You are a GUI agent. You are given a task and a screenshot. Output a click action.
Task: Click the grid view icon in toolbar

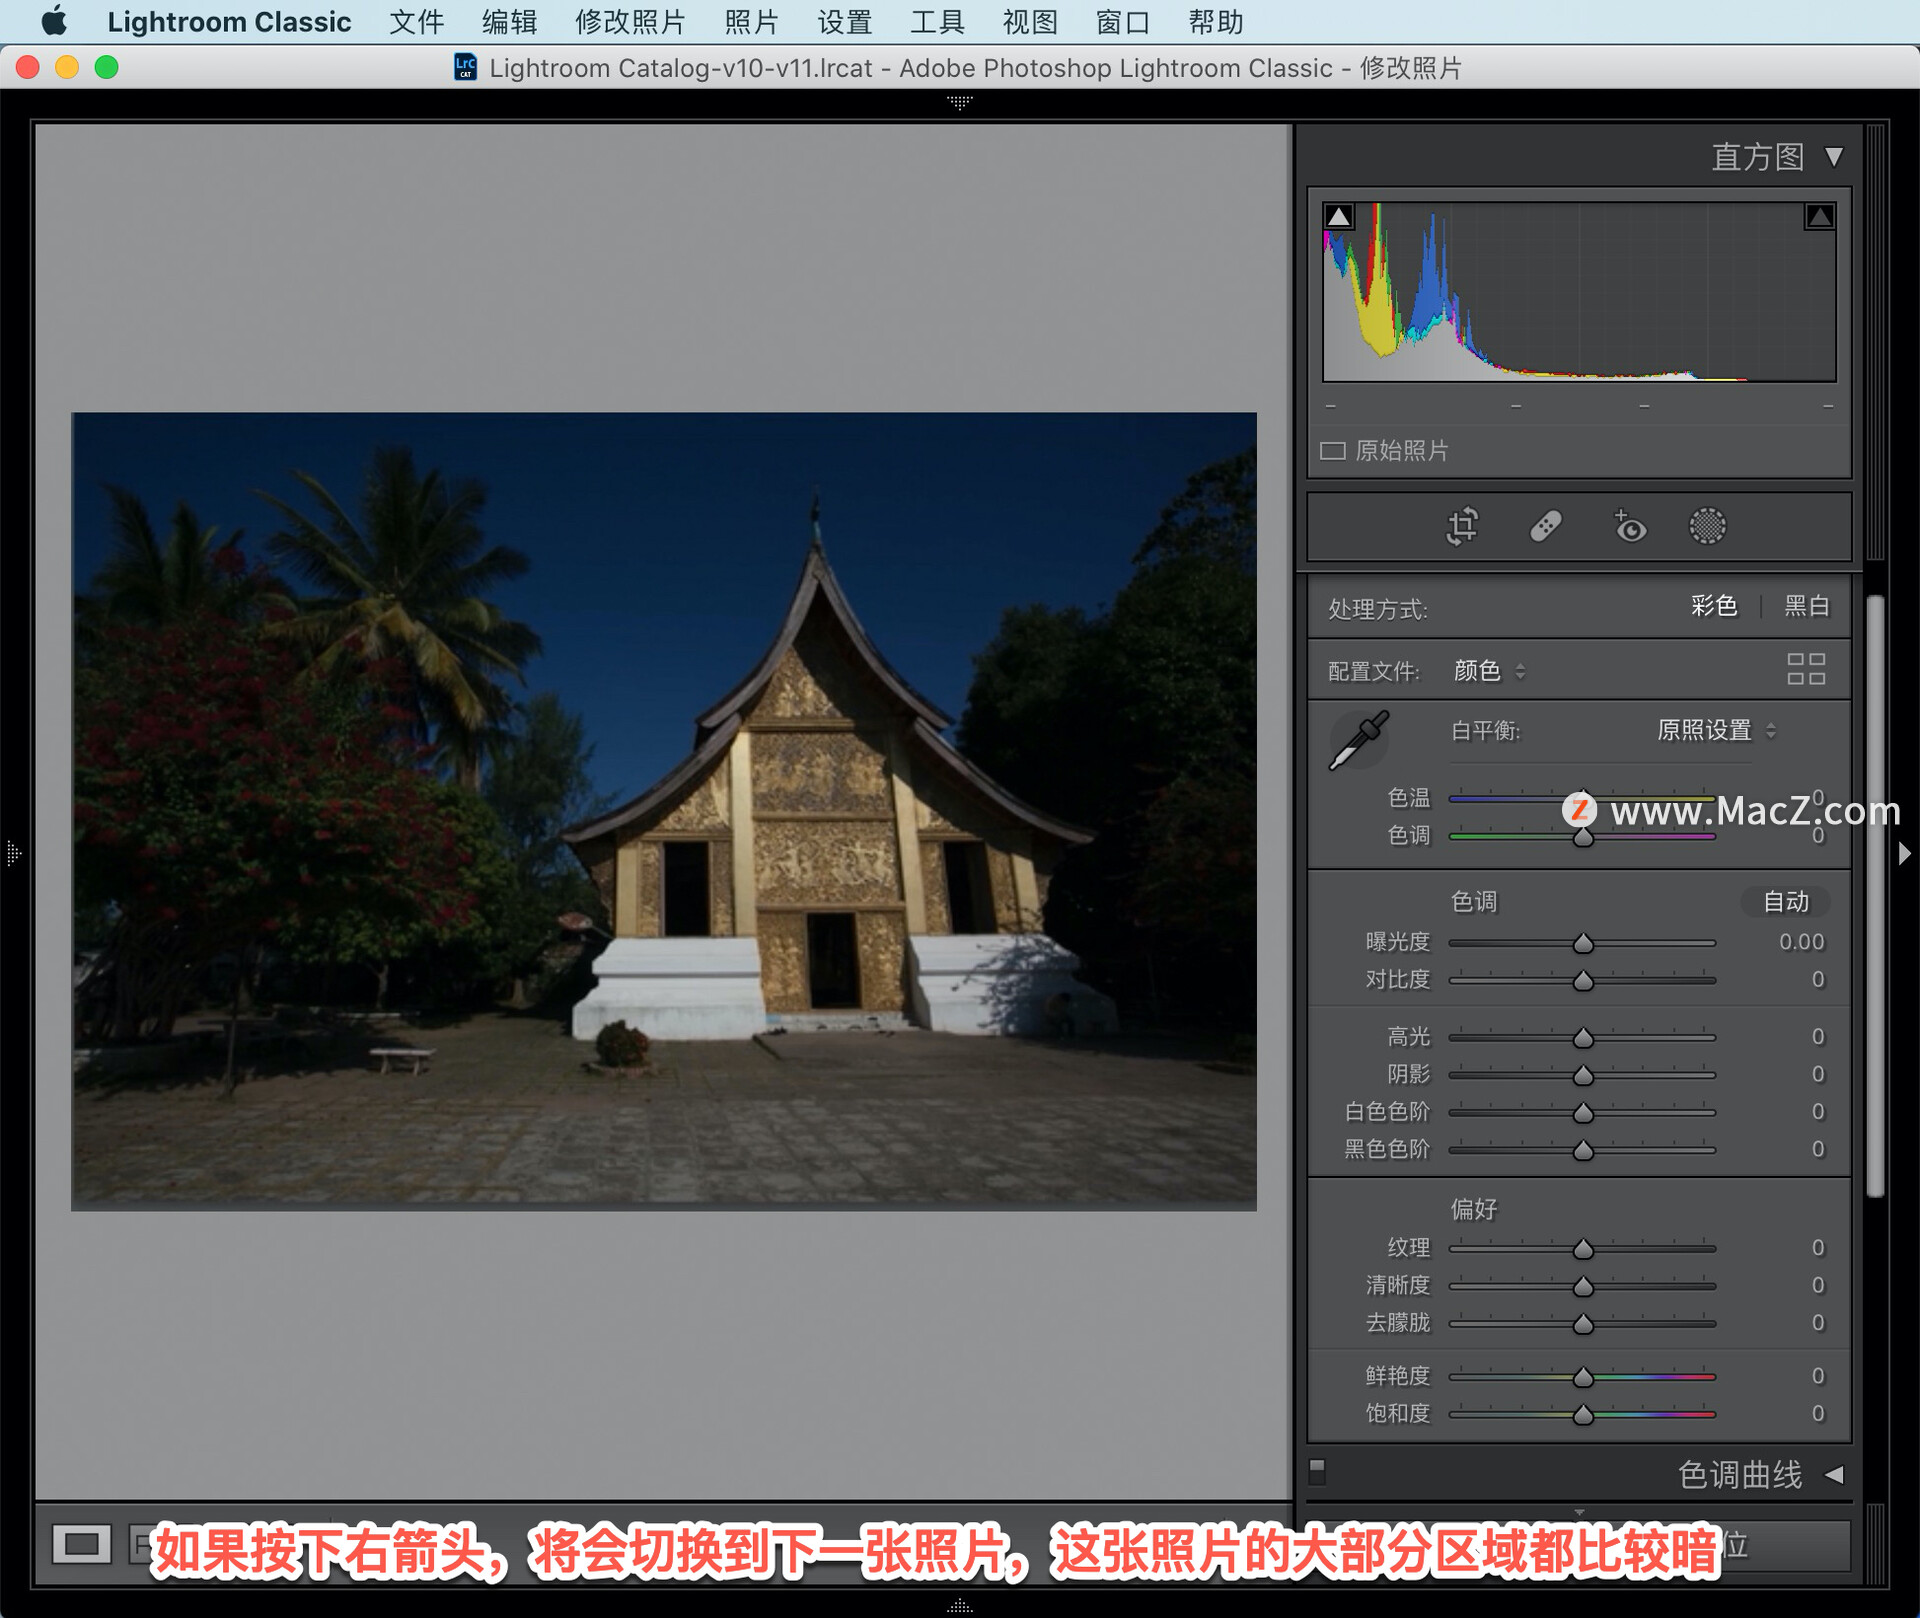click(x=1811, y=669)
